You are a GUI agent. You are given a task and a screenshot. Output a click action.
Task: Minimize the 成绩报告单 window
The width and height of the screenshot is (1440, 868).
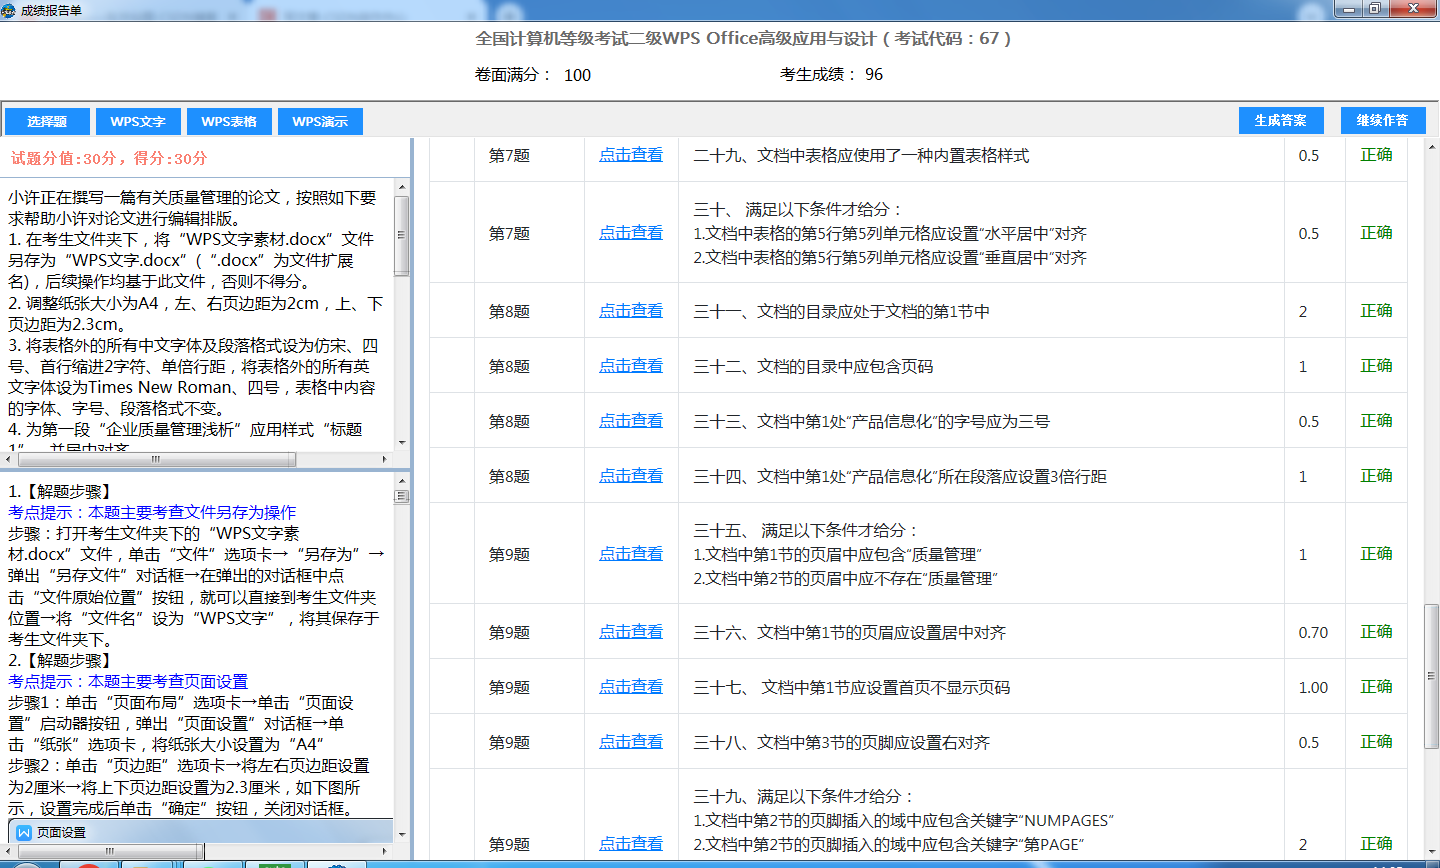click(1349, 9)
